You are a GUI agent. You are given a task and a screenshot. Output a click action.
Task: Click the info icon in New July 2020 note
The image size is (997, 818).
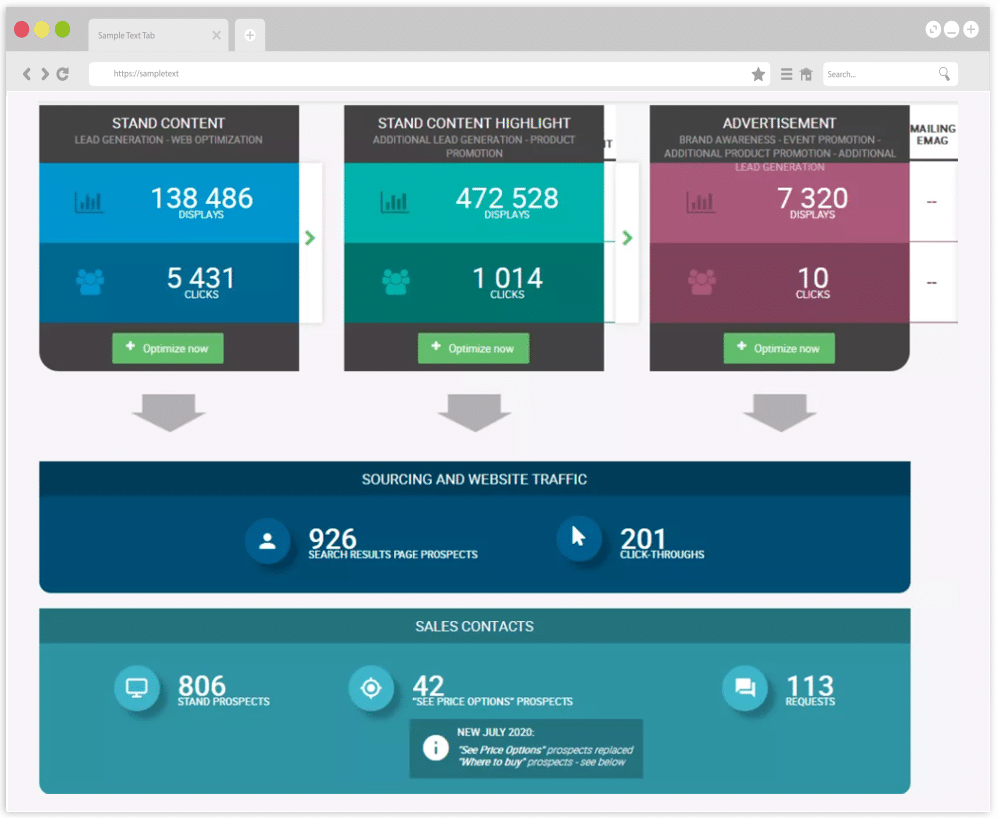pyautogui.click(x=435, y=748)
